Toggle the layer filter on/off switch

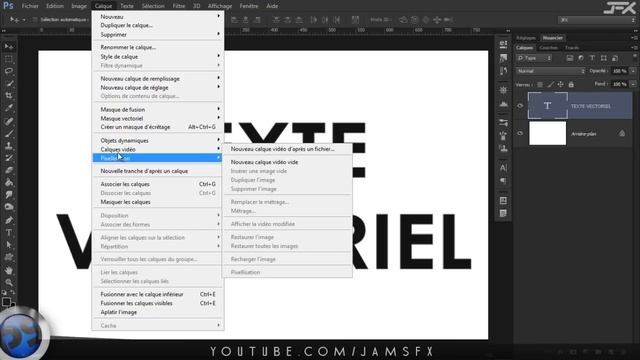(635, 57)
